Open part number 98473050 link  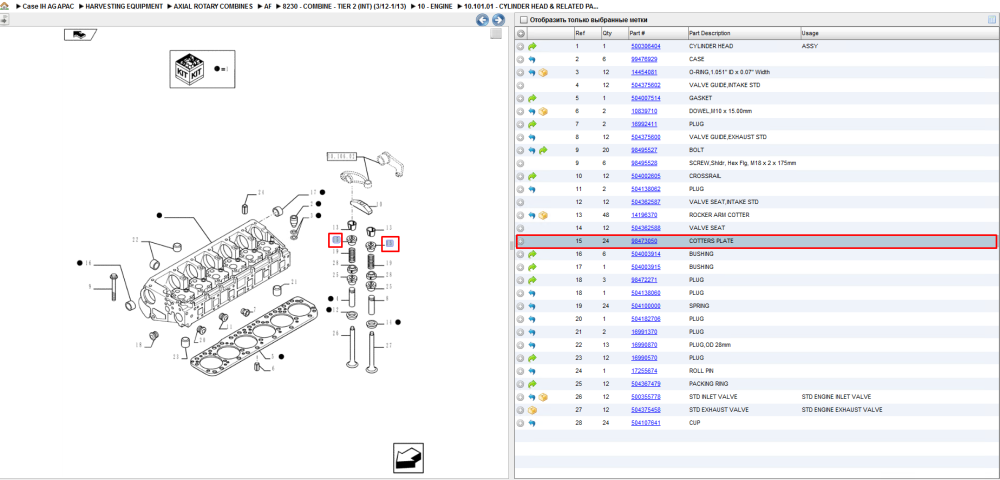click(644, 241)
